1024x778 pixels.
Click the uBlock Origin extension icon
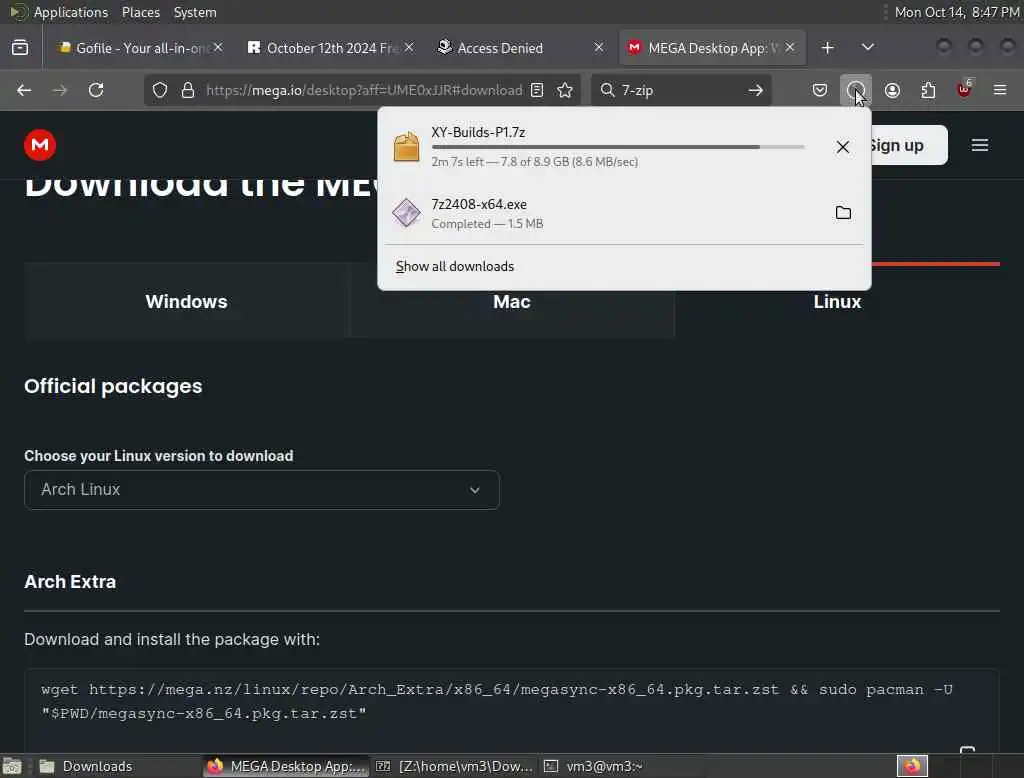click(x=965, y=89)
